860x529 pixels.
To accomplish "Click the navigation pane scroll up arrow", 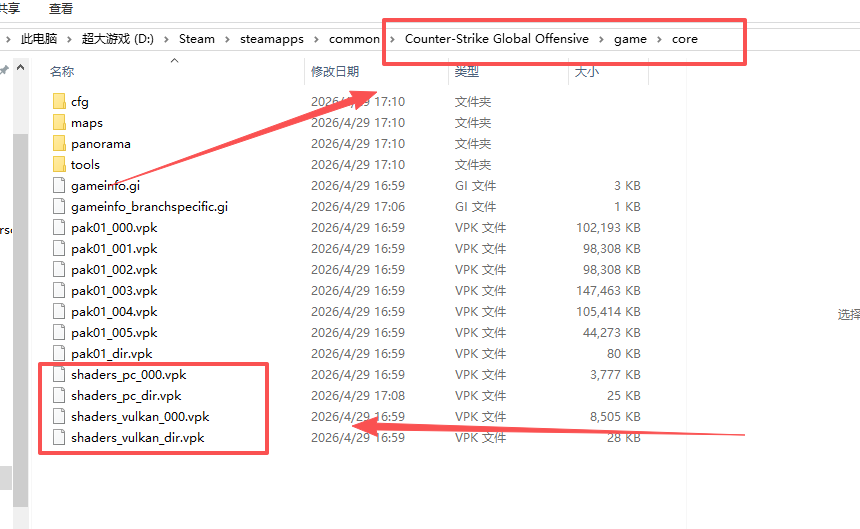I will (19, 66).
